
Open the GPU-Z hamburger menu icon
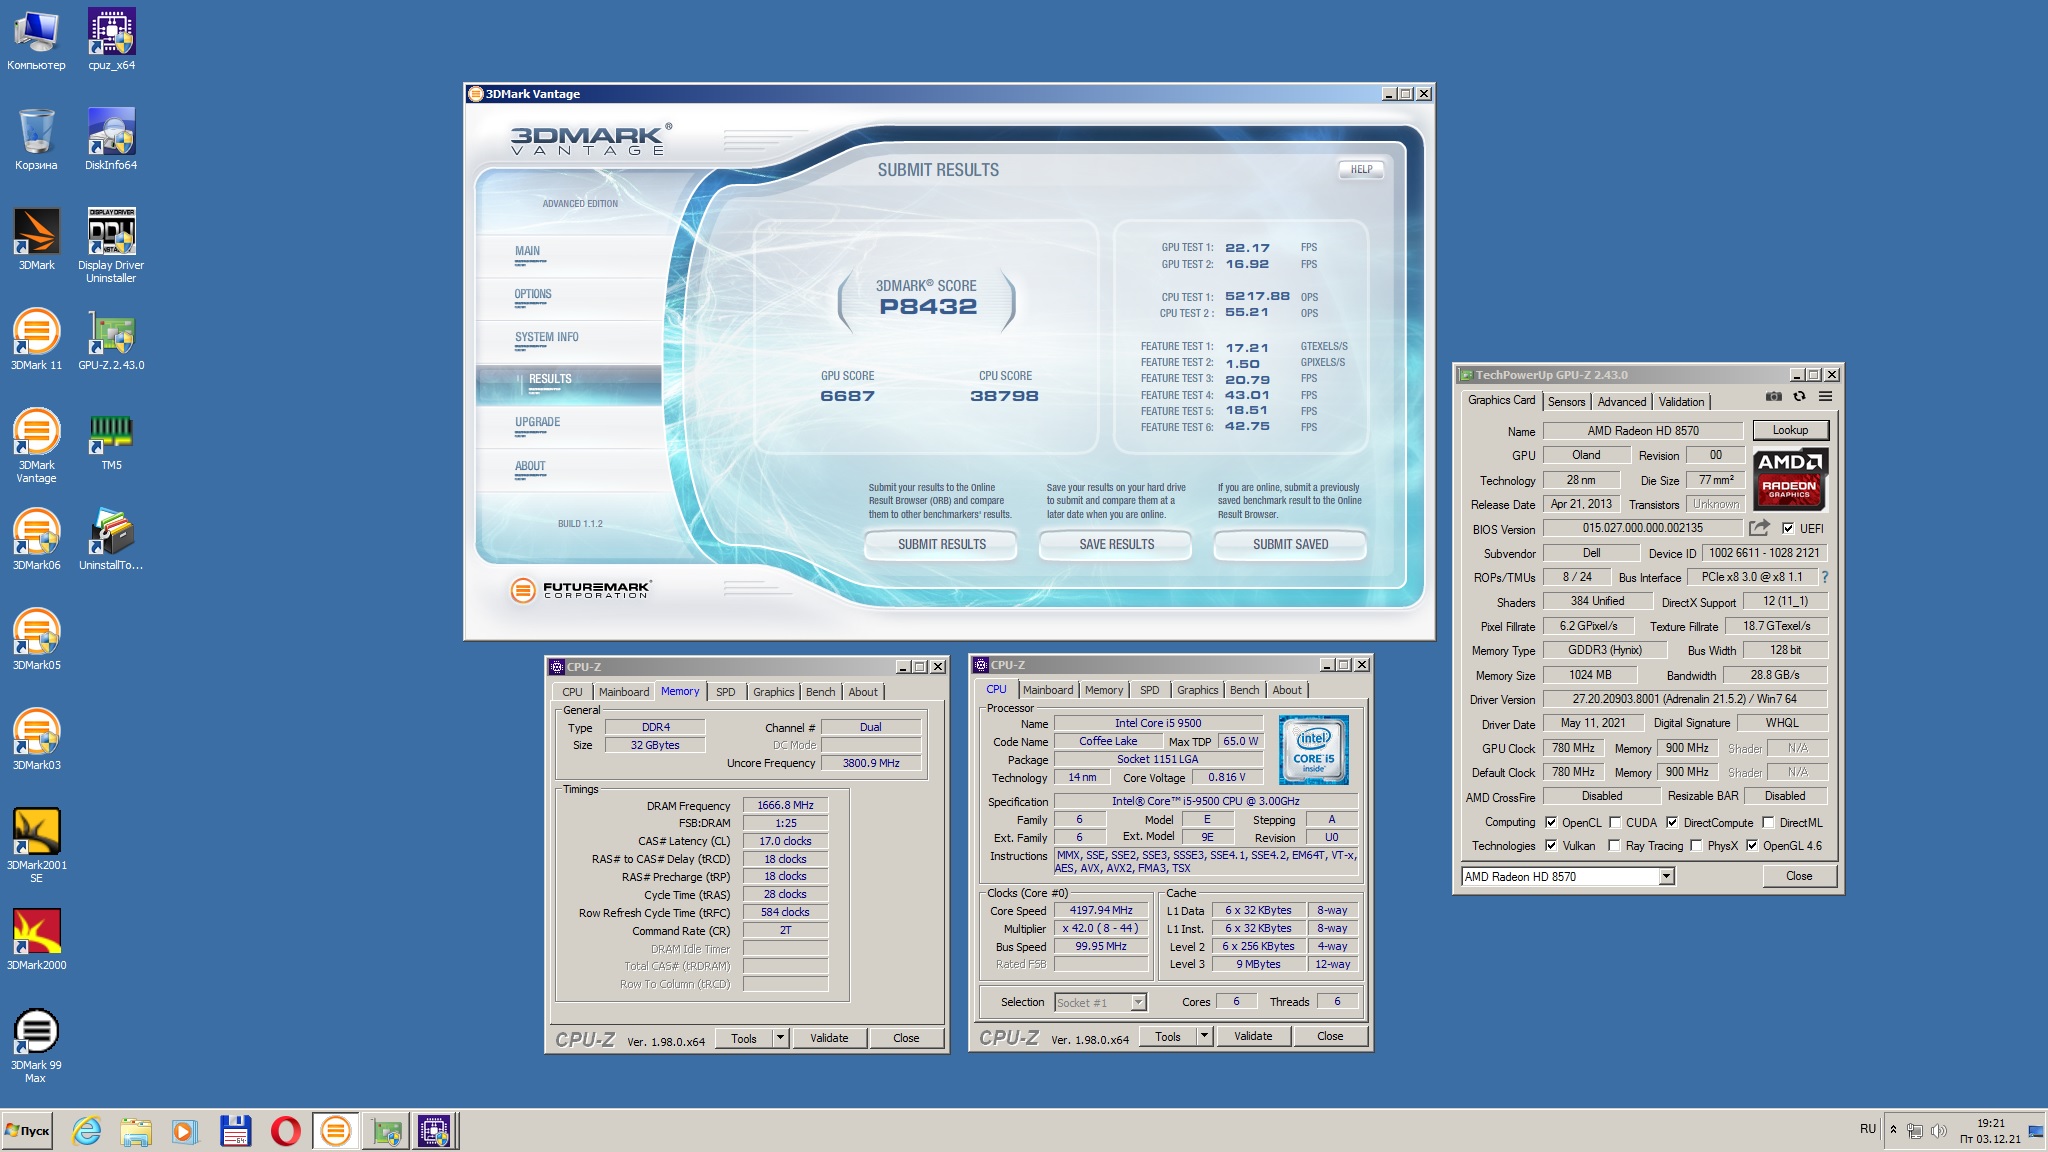[x=1825, y=397]
